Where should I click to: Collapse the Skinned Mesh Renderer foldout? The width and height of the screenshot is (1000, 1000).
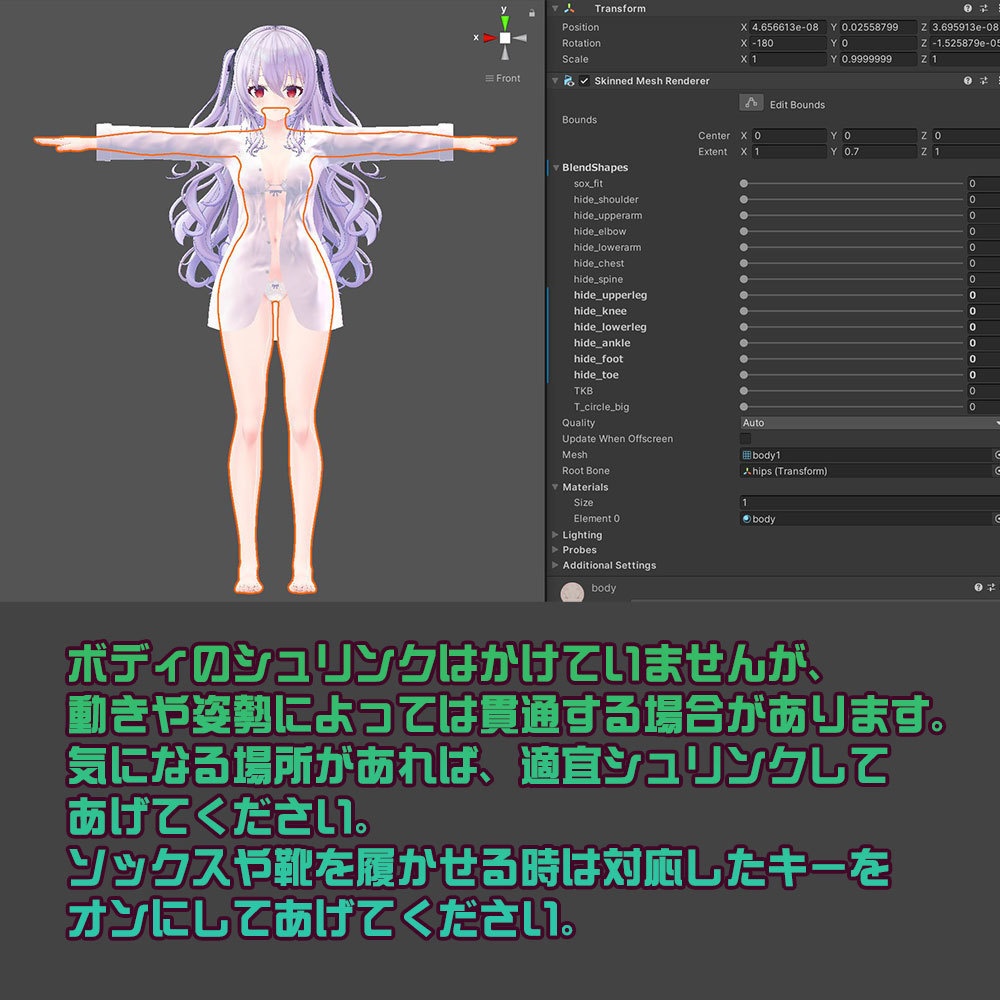(555, 80)
